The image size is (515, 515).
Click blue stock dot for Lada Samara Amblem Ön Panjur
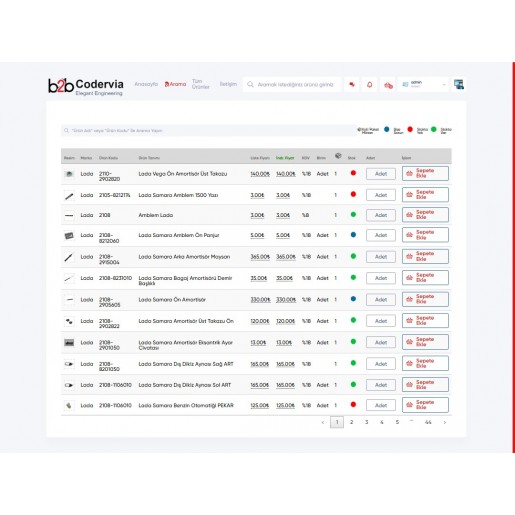click(x=353, y=235)
